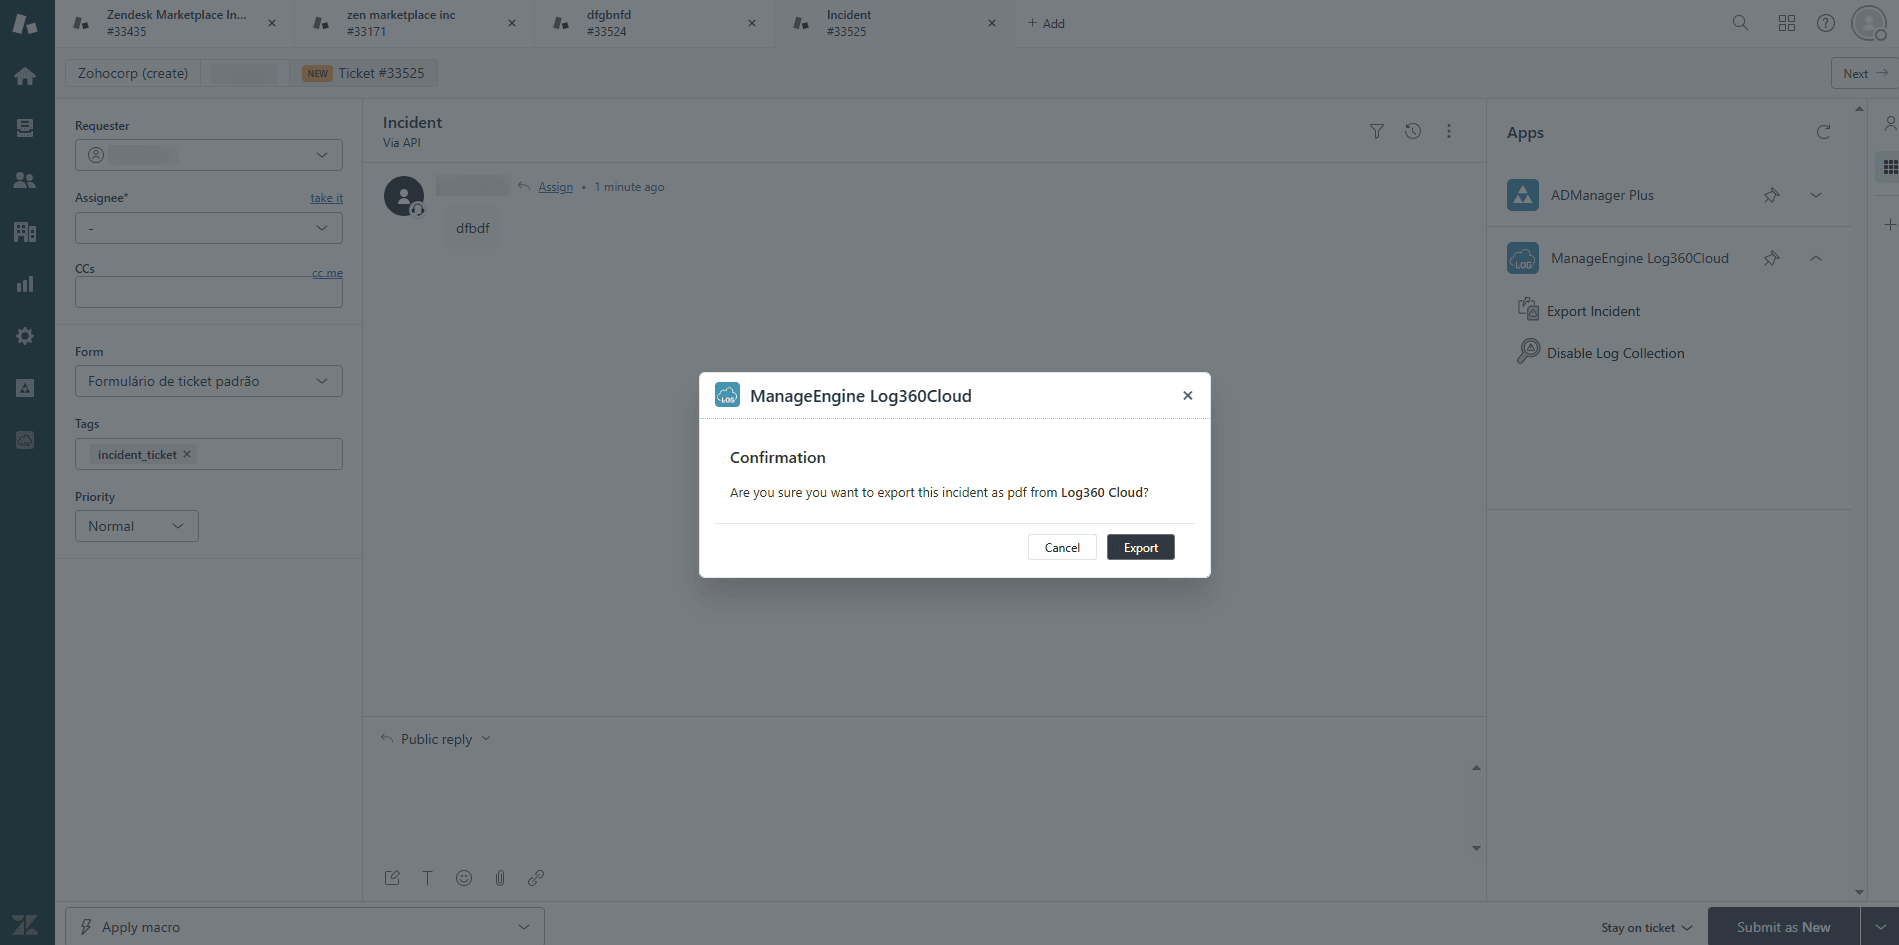Open Organizations in the left sidebar

[25, 232]
